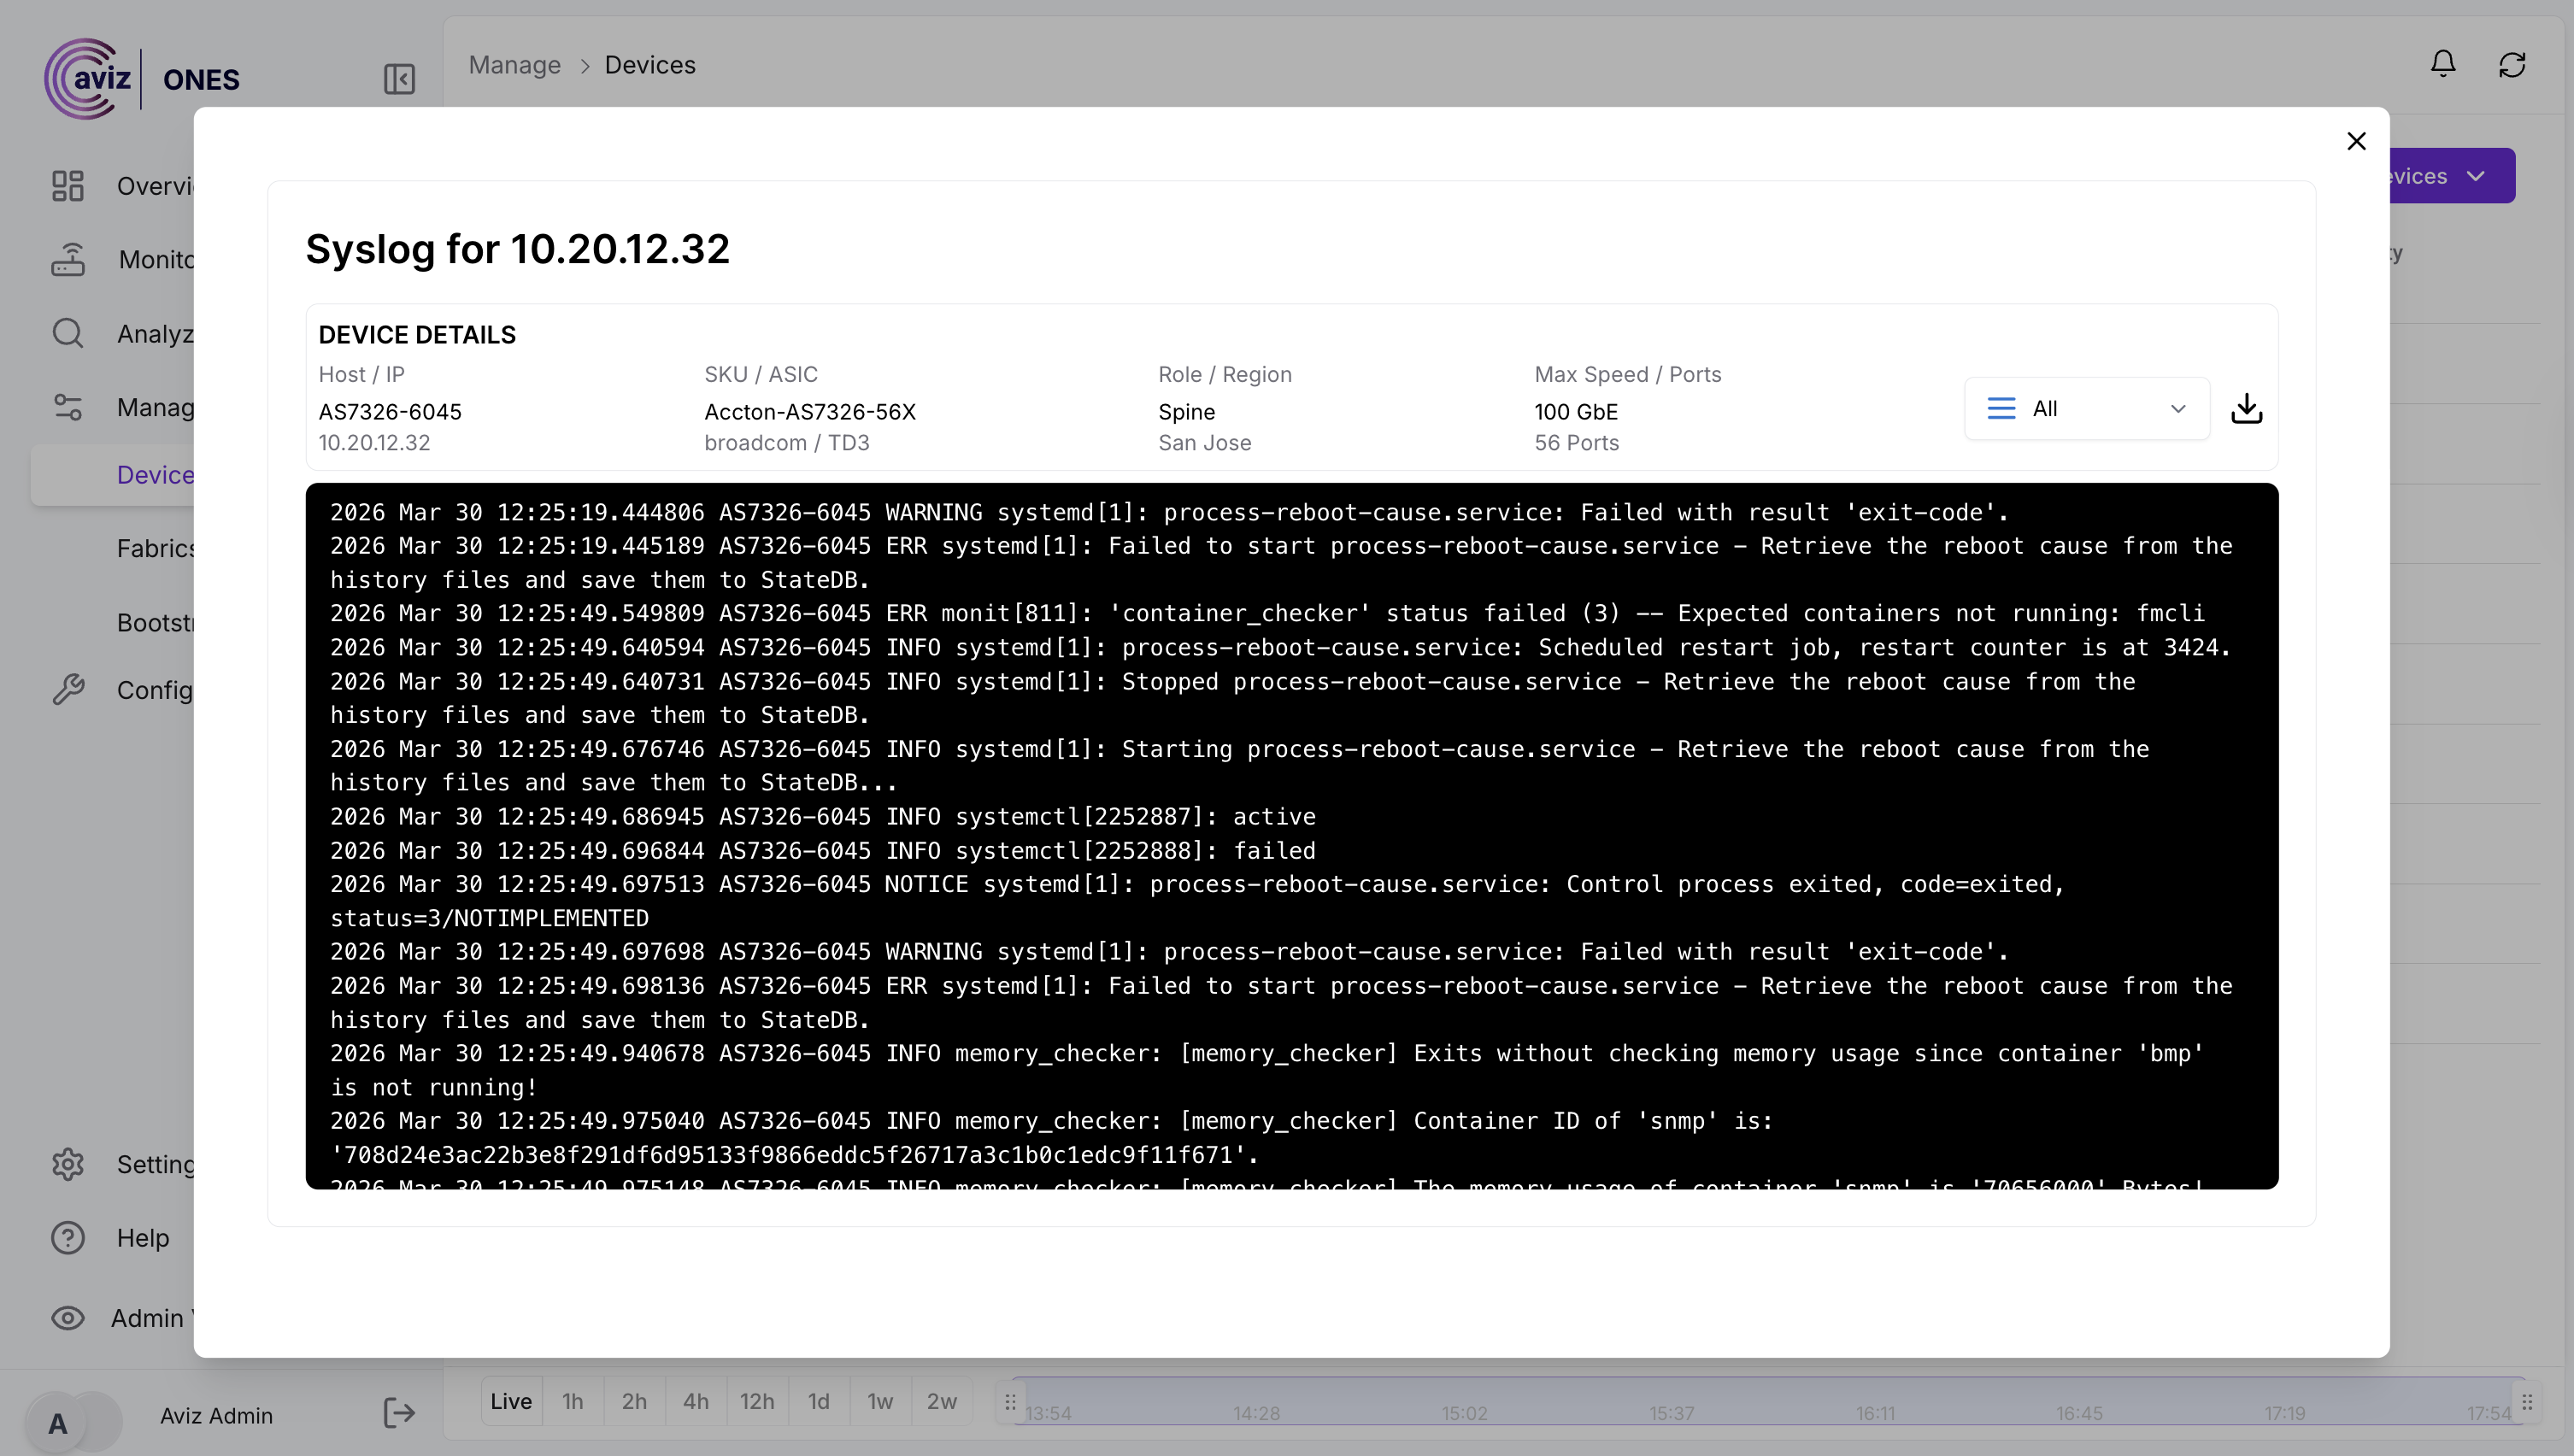
Task: Select the Live time range
Action: click(511, 1401)
